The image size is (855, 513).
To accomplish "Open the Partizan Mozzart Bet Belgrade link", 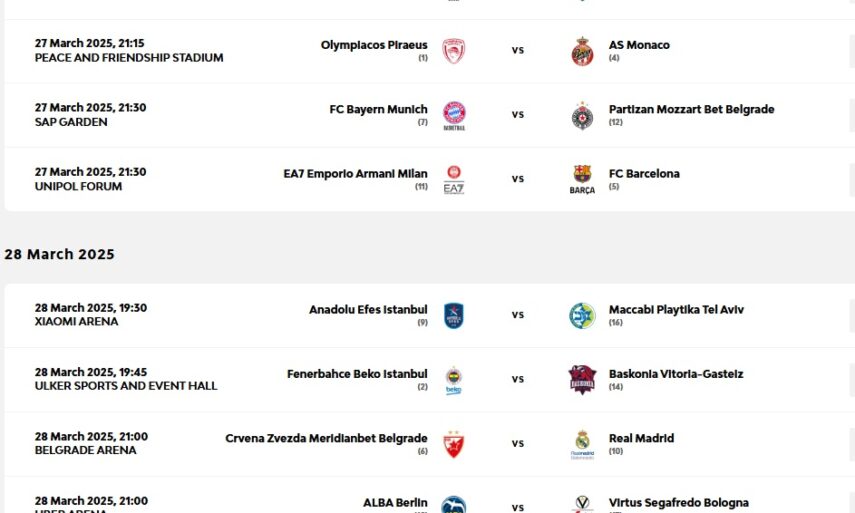I will [x=691, y=109].
